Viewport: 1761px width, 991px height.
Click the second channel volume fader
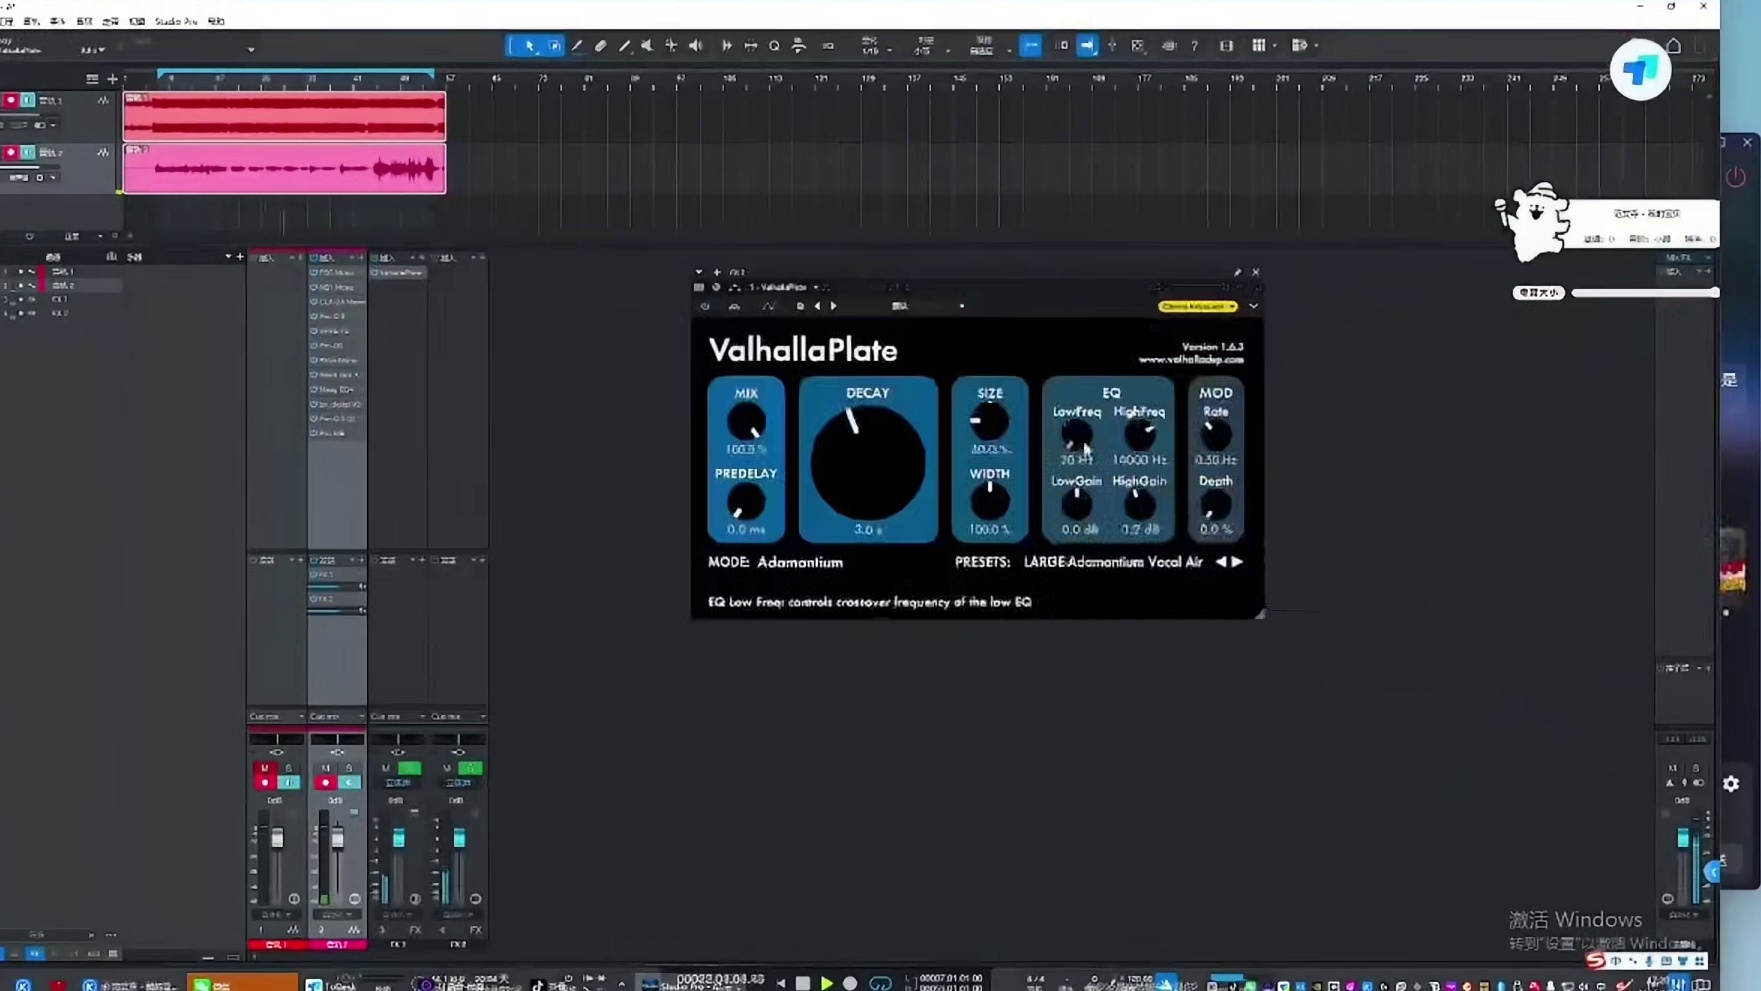point(337,840)
